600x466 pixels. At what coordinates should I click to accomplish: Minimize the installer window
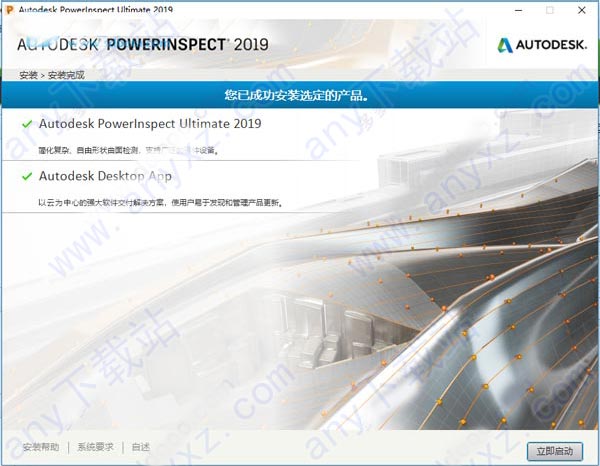pyautogui.click(x=518, y=10)
